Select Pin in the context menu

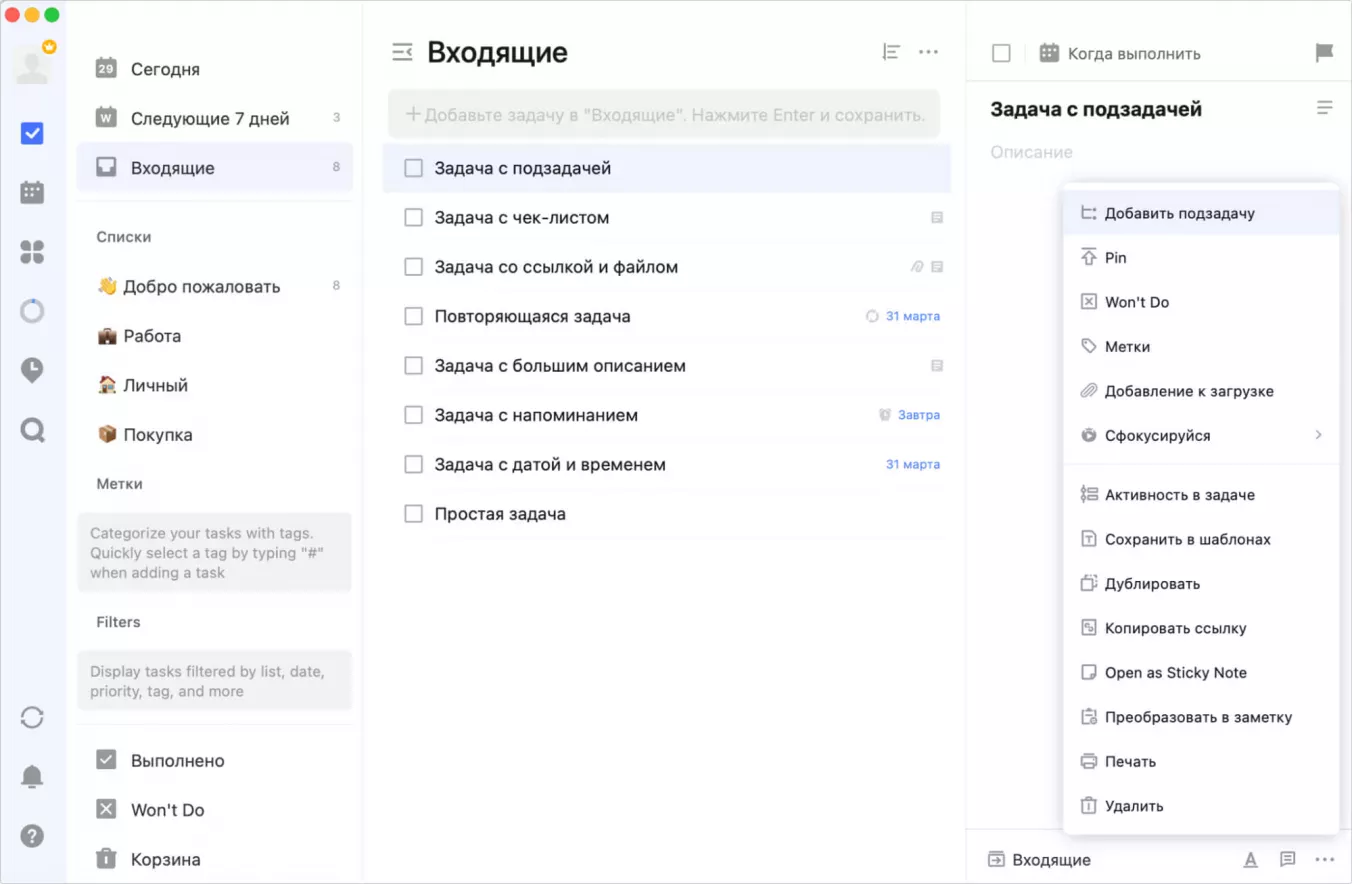click(x=1201, y=258)
